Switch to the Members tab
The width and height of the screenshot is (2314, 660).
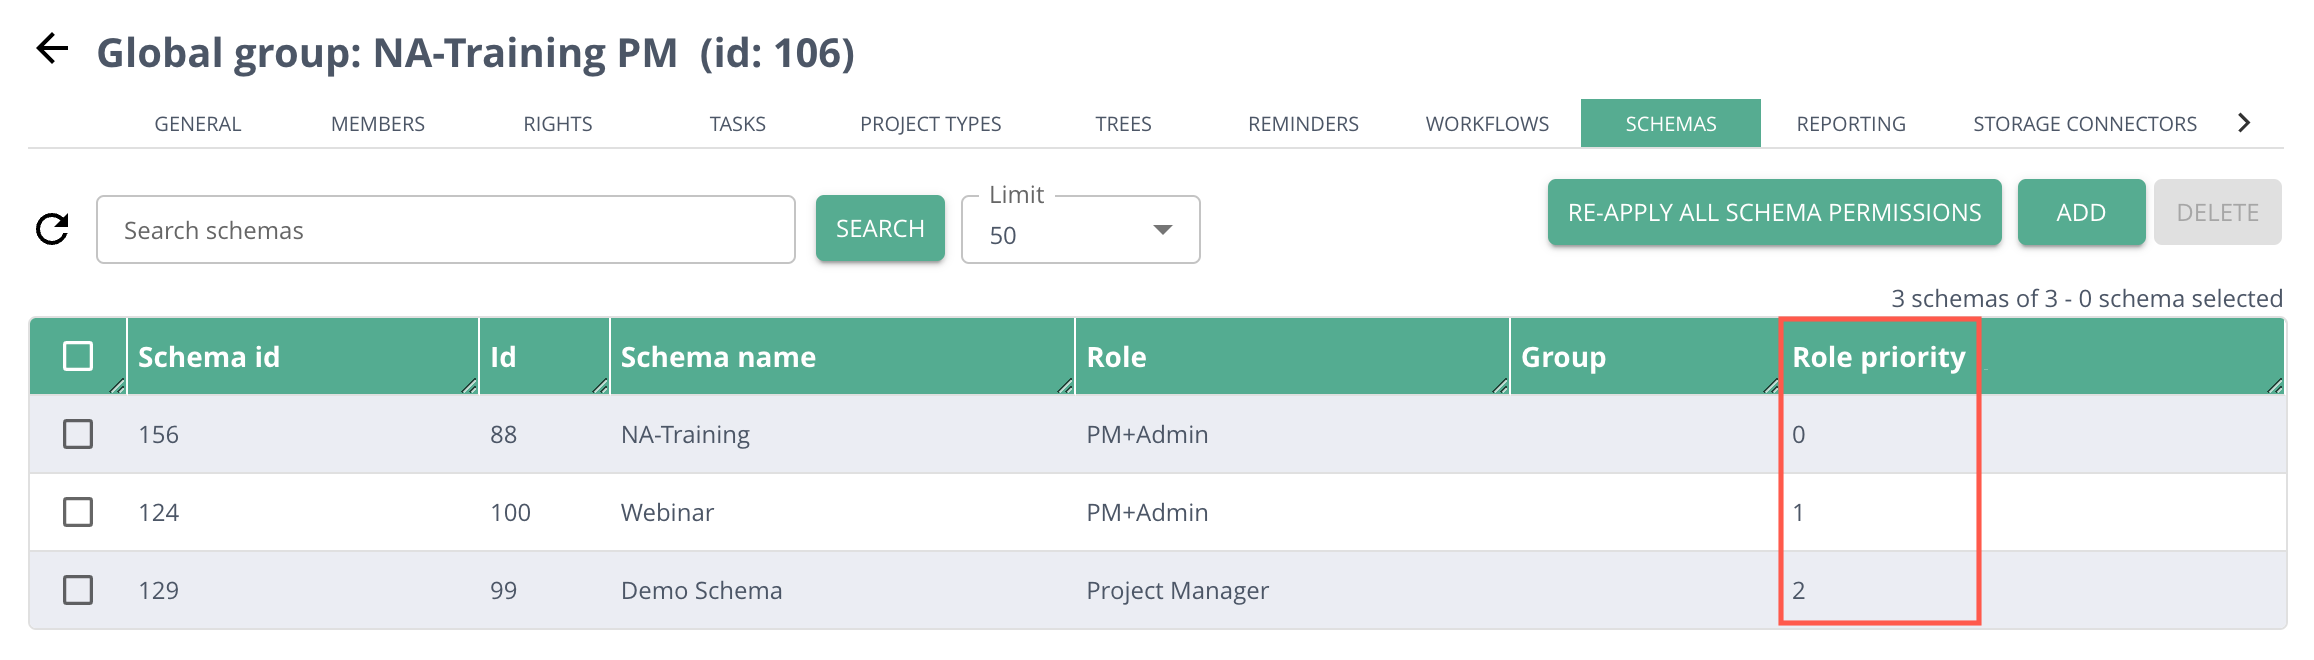378,124
